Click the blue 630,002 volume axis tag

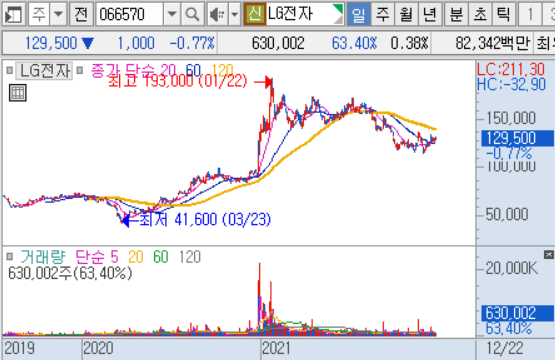pos(517,313)
